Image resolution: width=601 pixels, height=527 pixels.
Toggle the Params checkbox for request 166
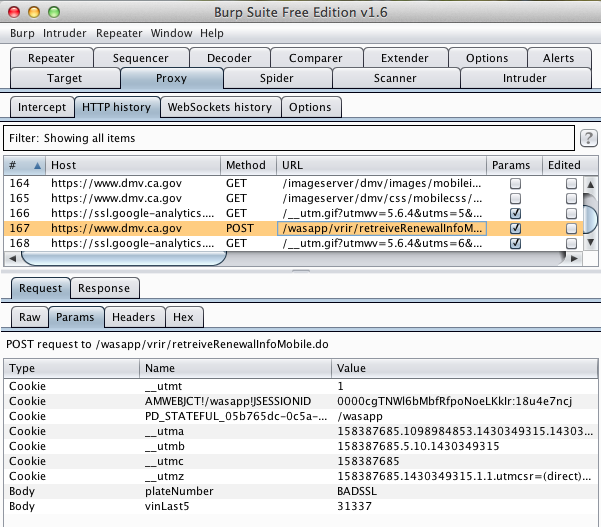[515, 213]
